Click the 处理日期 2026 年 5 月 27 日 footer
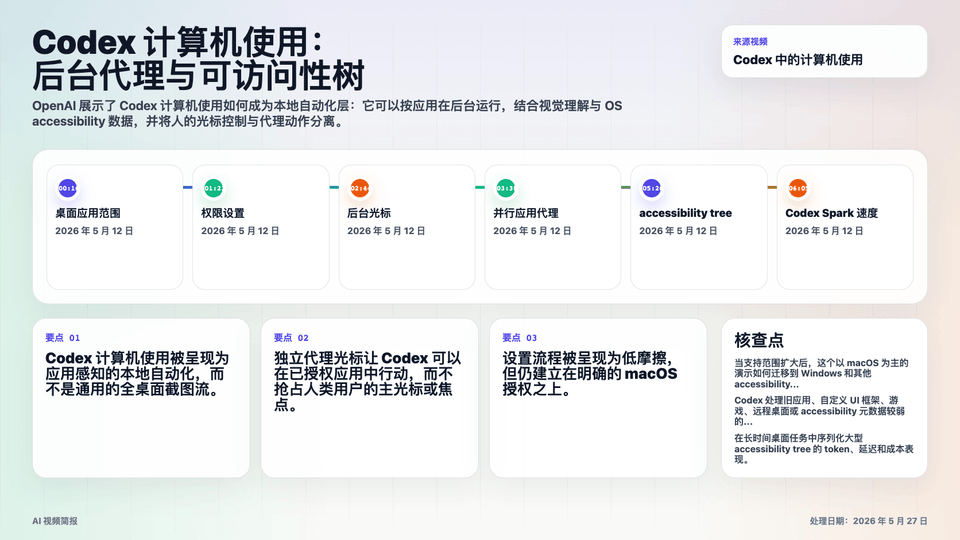 click(868, 521)
